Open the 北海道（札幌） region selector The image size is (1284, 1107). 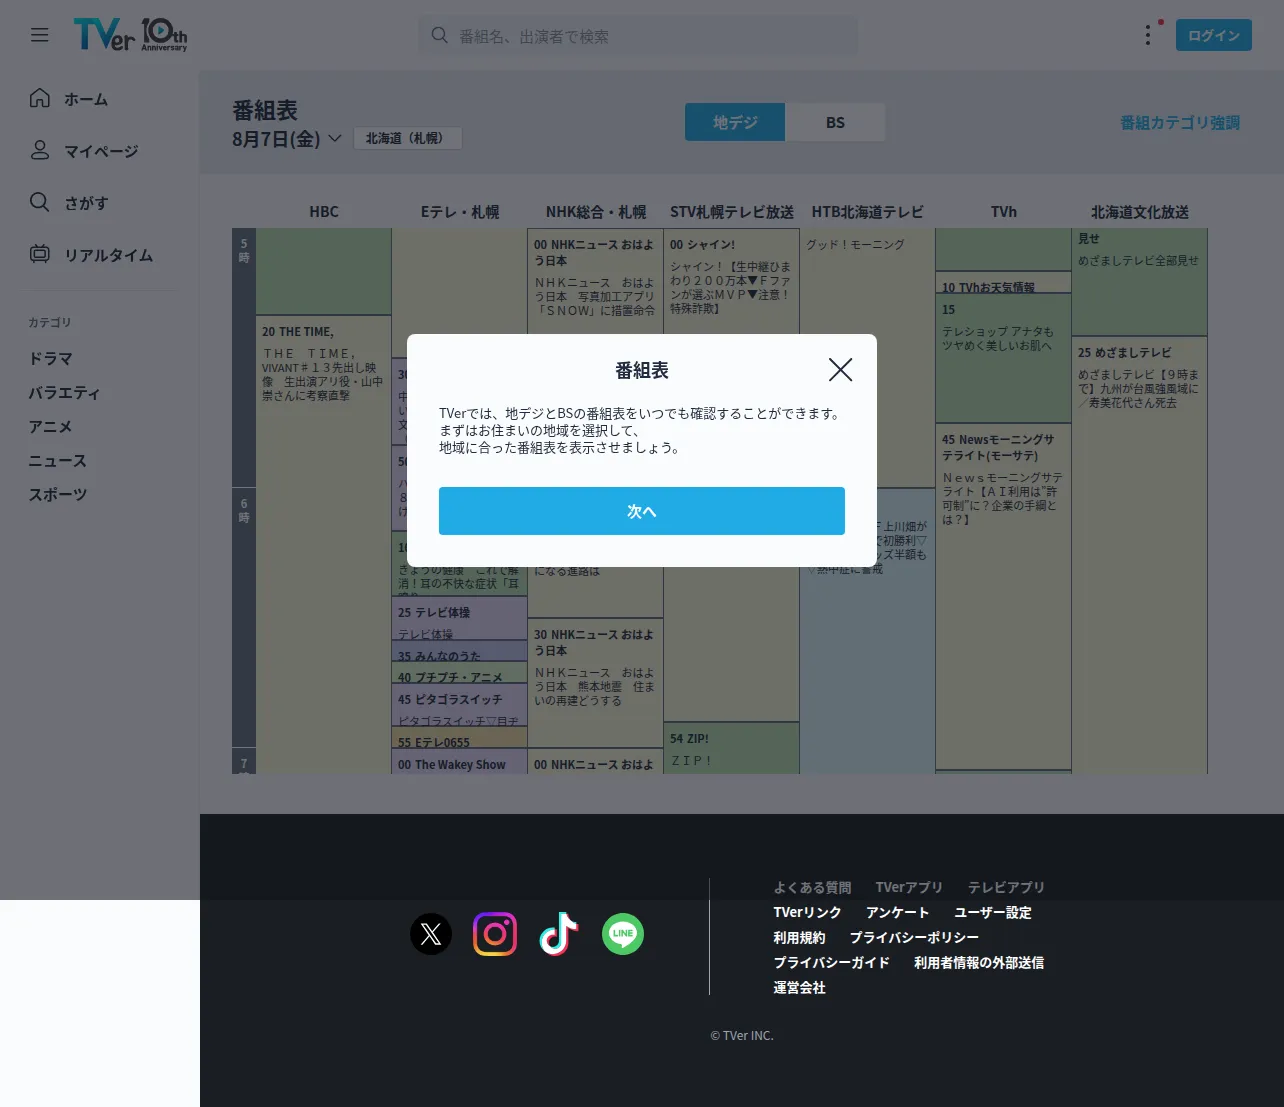pos(408,138)
